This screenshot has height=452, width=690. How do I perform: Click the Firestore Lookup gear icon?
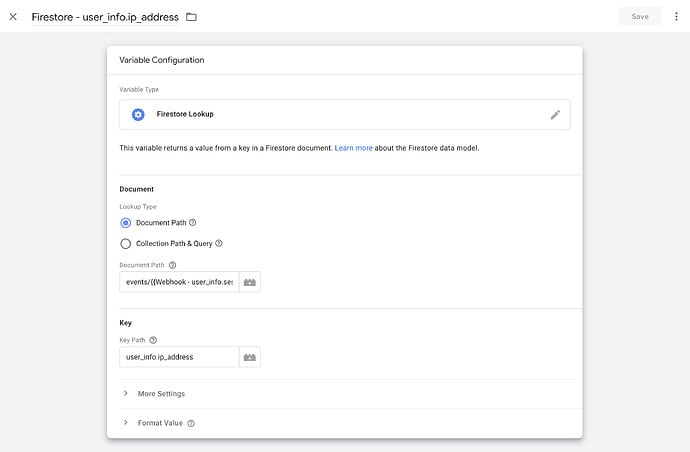(x=138, y=114)
